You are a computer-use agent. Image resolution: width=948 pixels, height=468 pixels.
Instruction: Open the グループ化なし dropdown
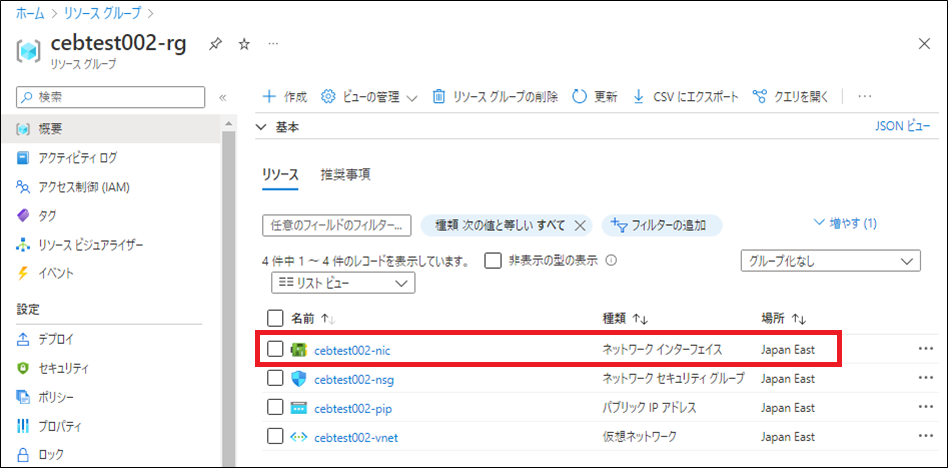point(830,261)
